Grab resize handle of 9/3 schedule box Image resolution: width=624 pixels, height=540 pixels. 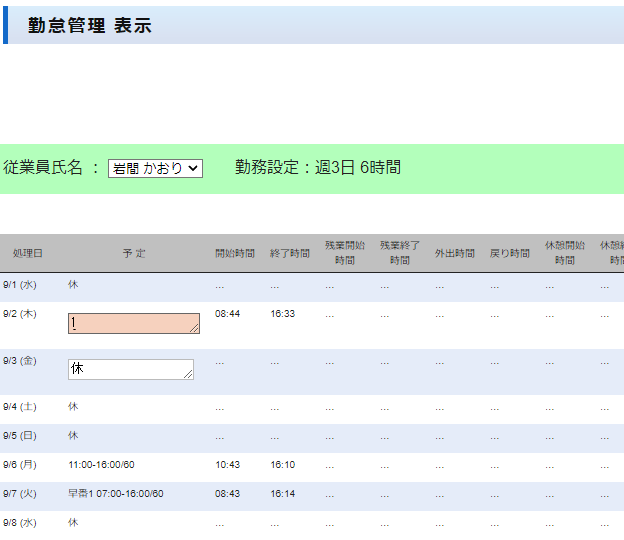(188, 375)
